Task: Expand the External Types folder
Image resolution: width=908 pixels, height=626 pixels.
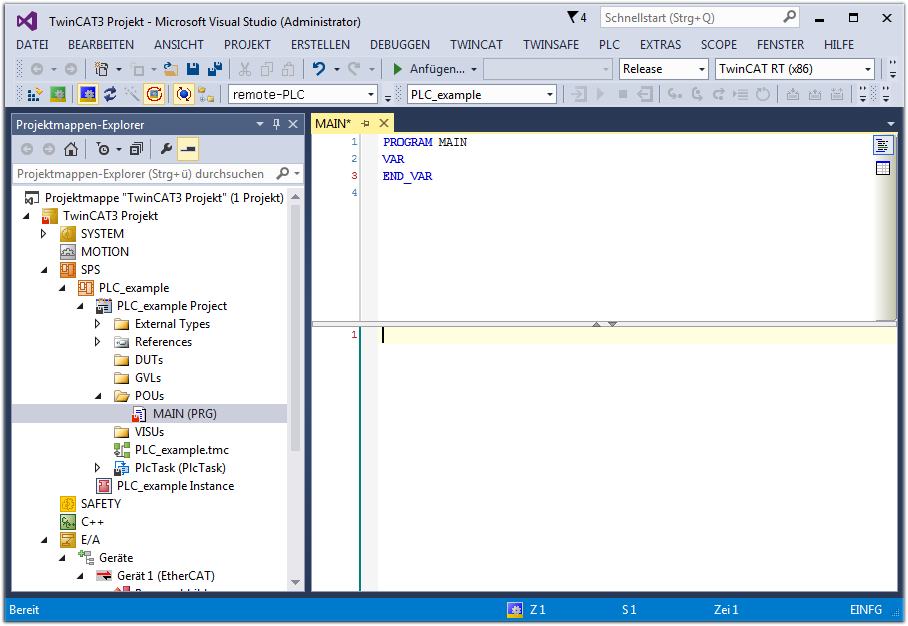Action: tap(98, 324)
